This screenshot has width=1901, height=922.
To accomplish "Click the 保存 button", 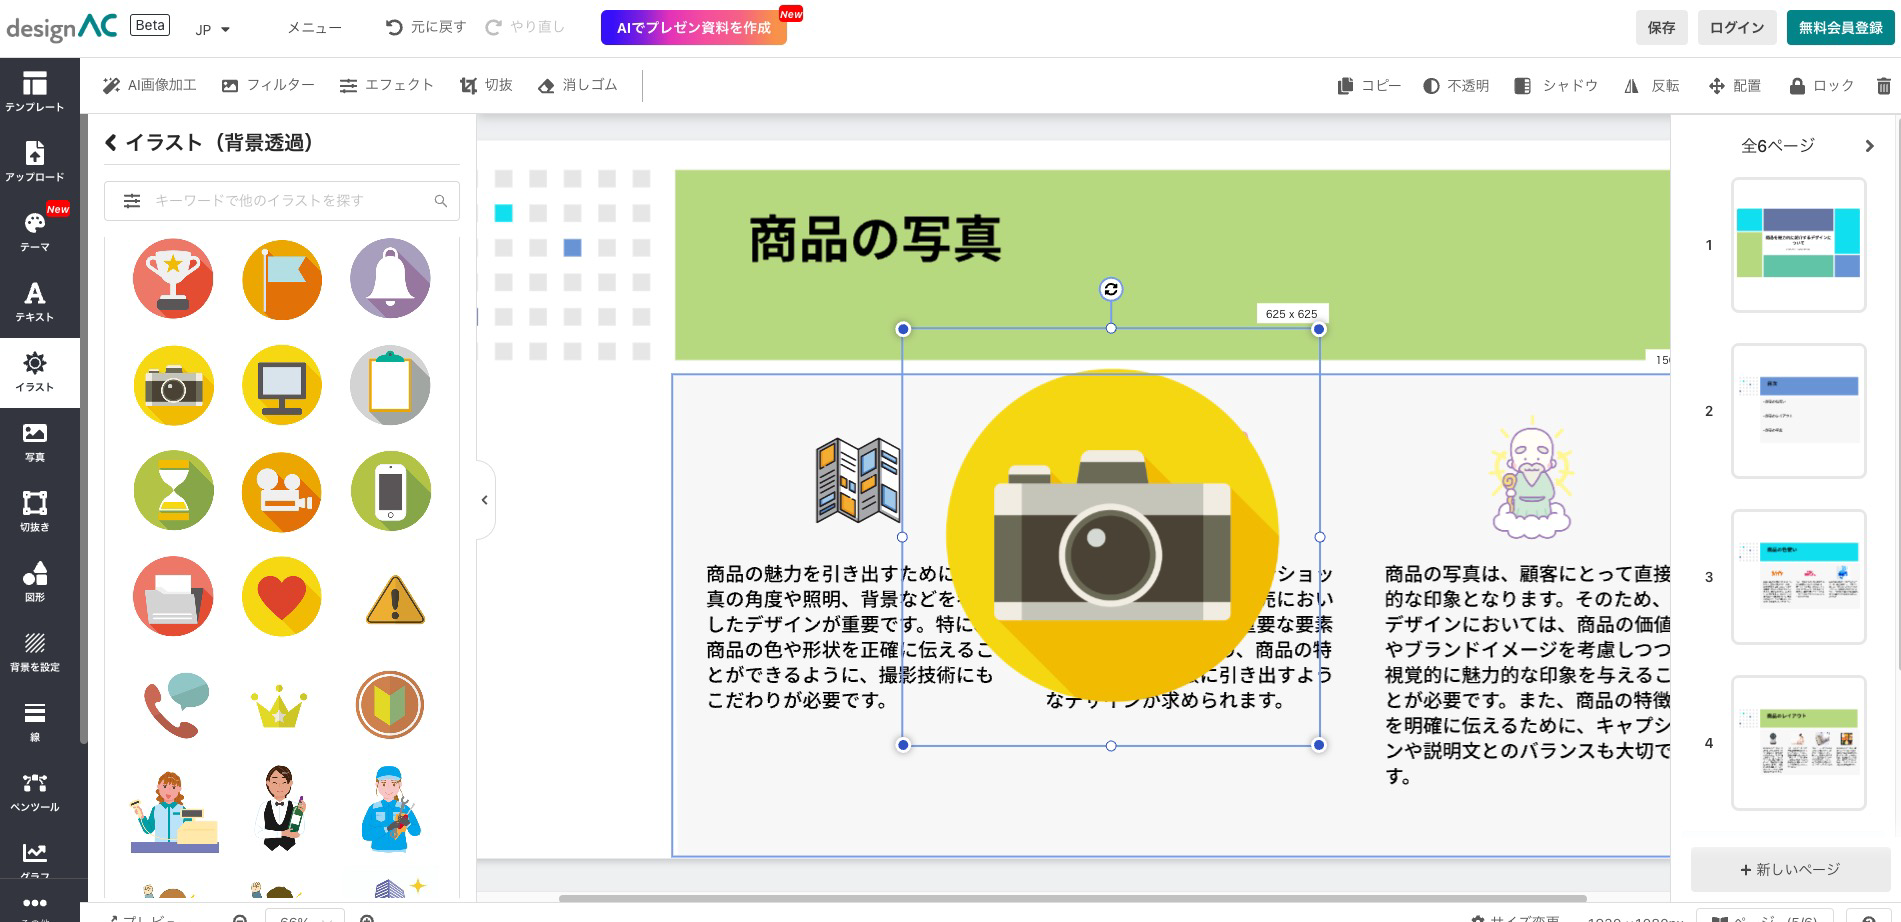I will (1661, 27).
